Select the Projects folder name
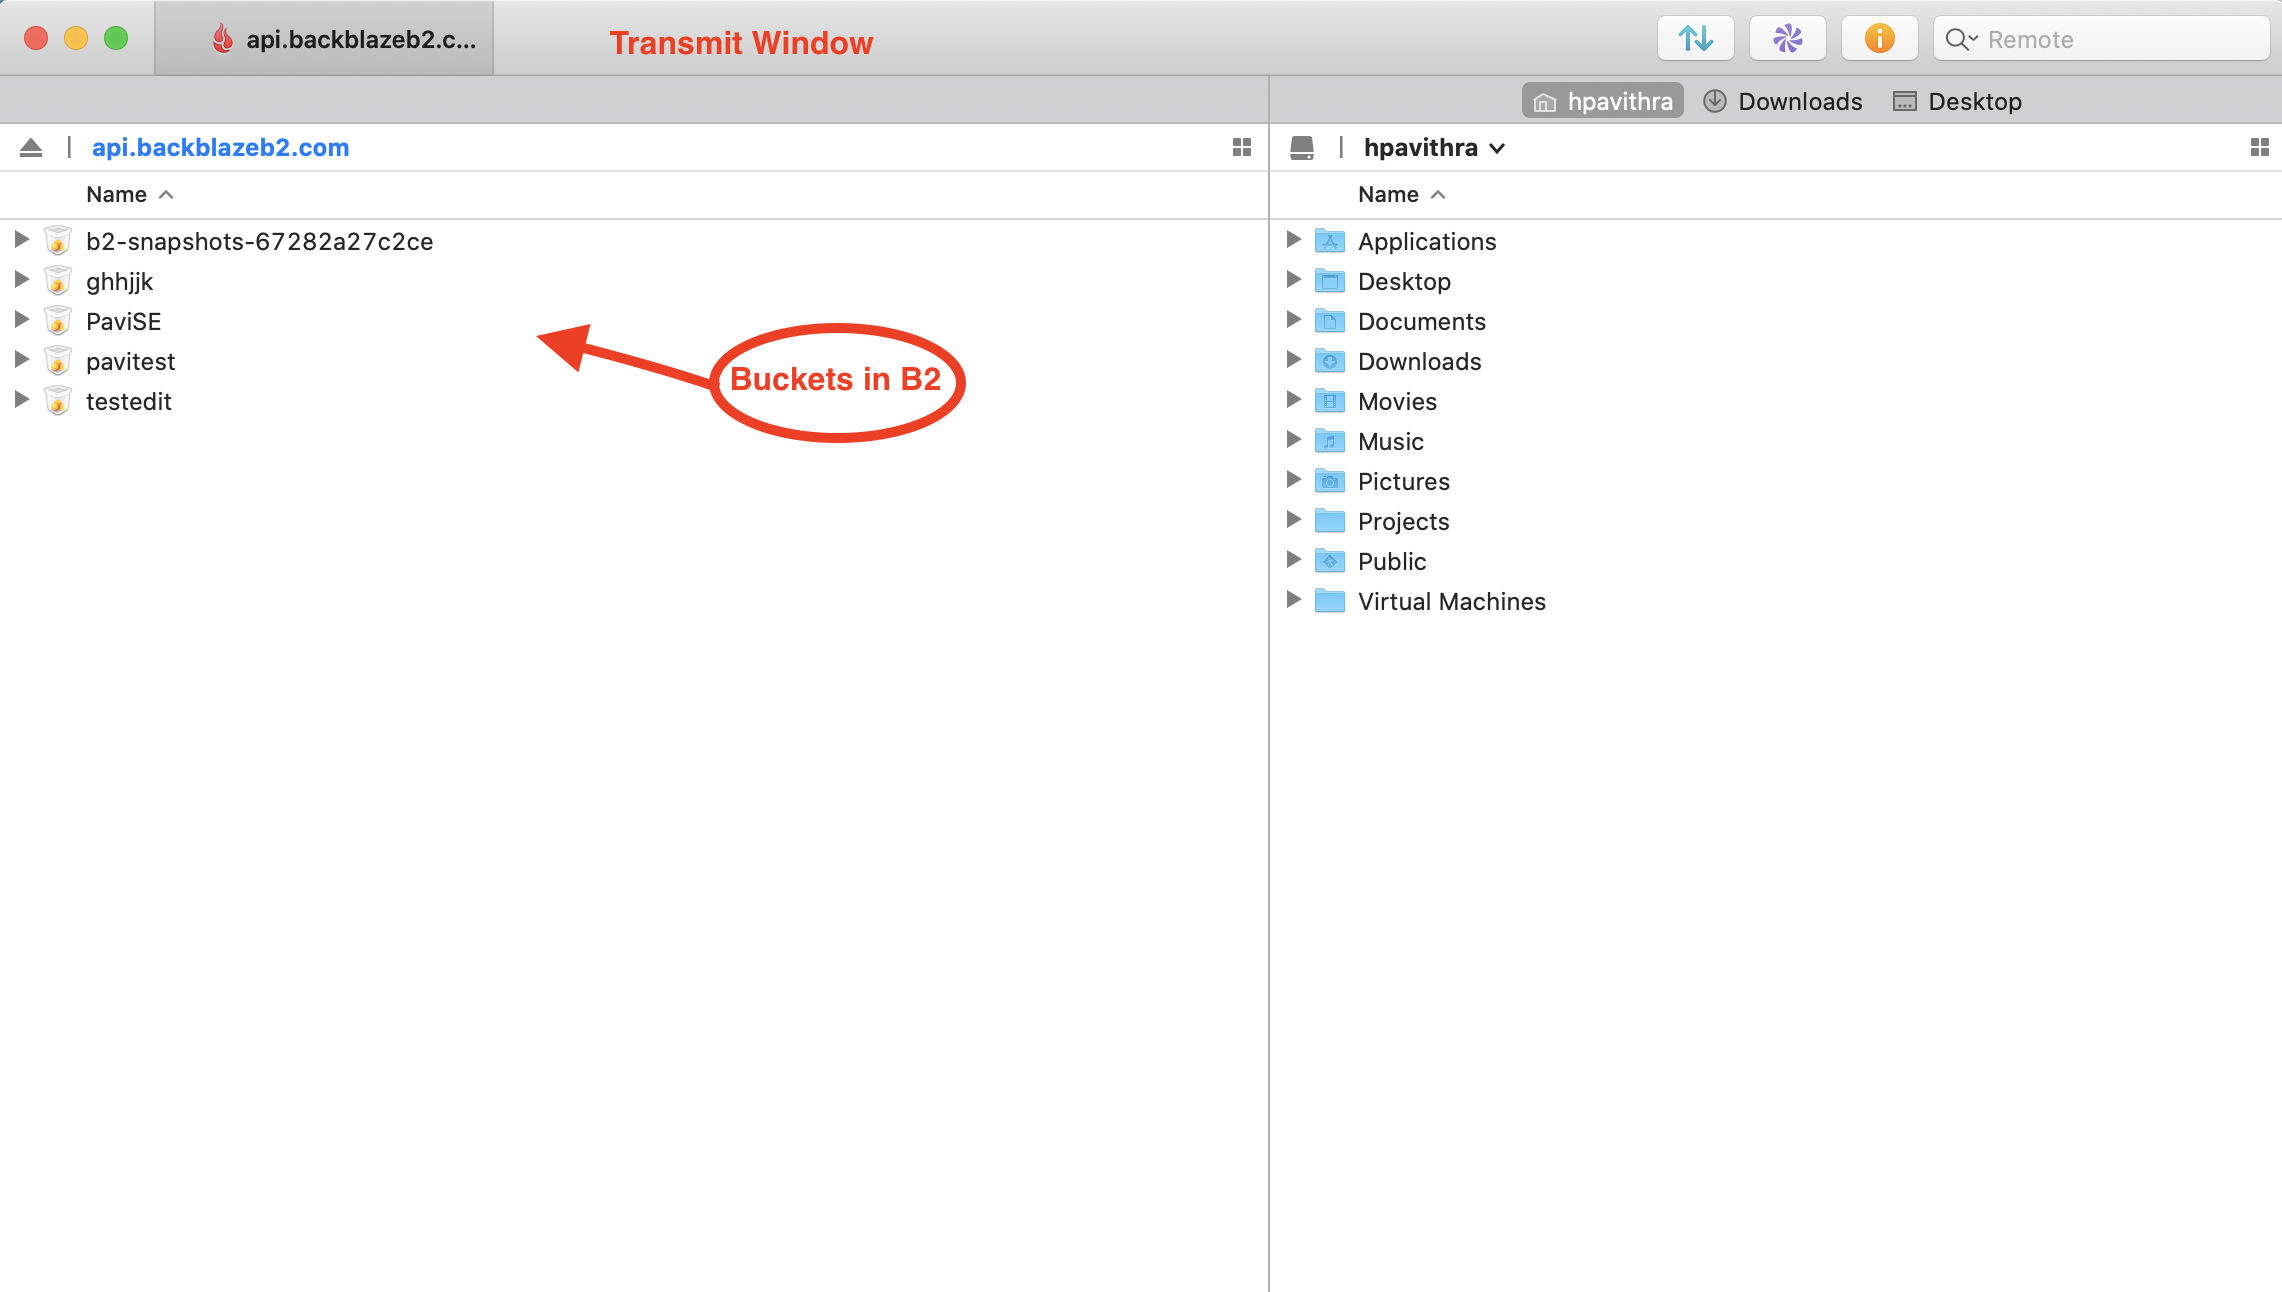The width and height of the screenshot is (2282, 1292). (x=1403, y=522)
